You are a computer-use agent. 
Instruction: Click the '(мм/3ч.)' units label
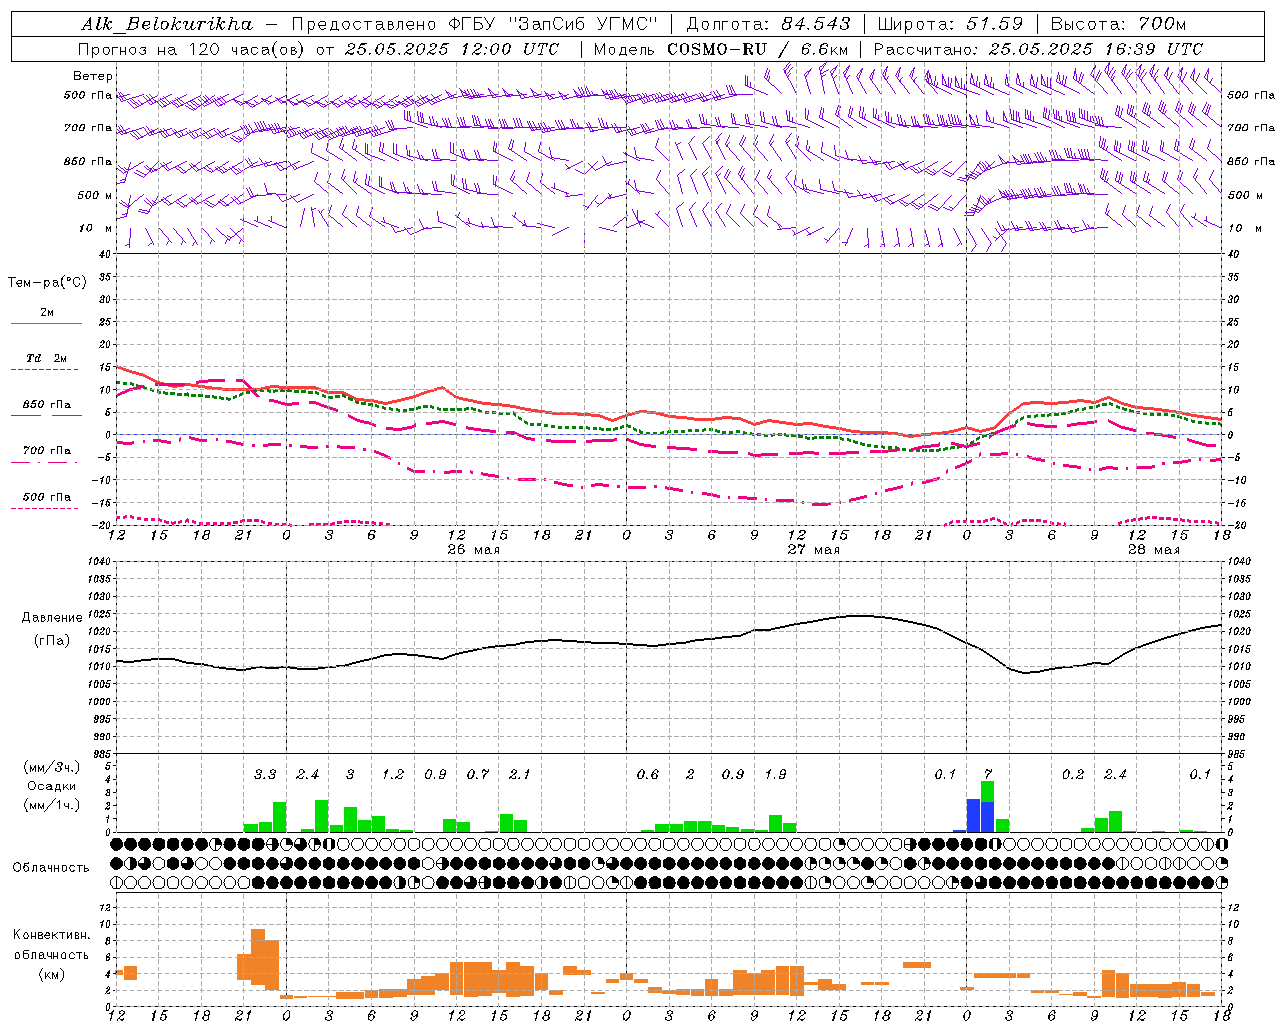click(x=50, y=767)
